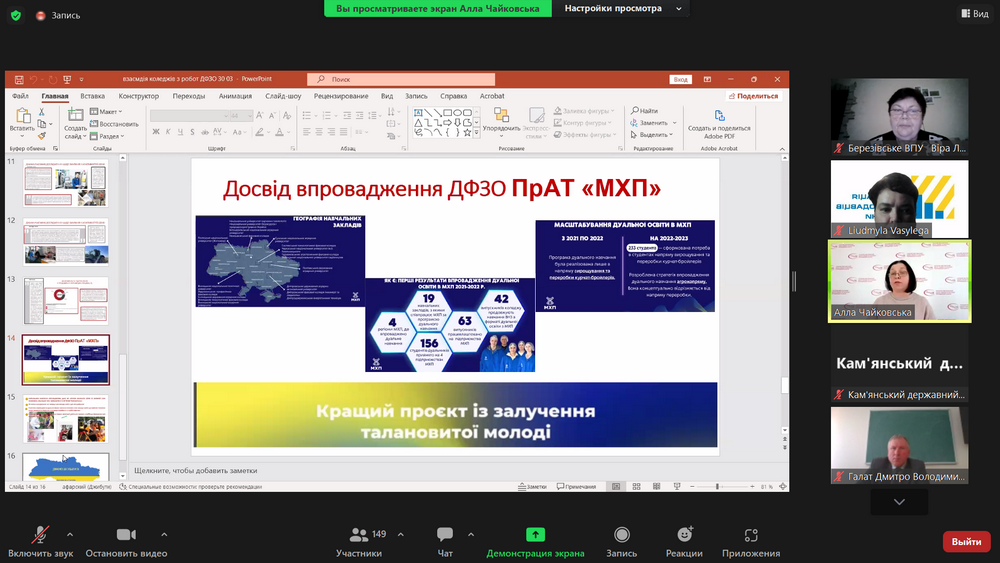Expand audio options chevron next to microphone

[x=70, y=534]
